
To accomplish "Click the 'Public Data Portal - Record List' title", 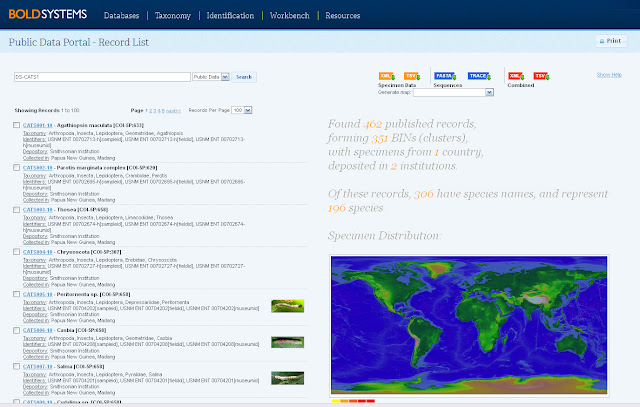I will tap(79, 42).
